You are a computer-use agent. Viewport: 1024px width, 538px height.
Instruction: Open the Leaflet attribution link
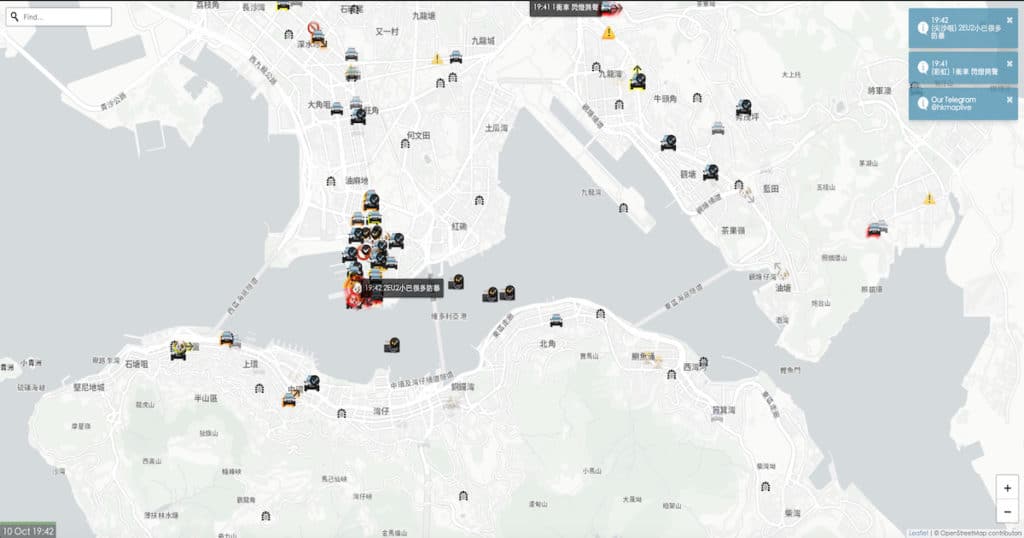[x=917, y=532]
